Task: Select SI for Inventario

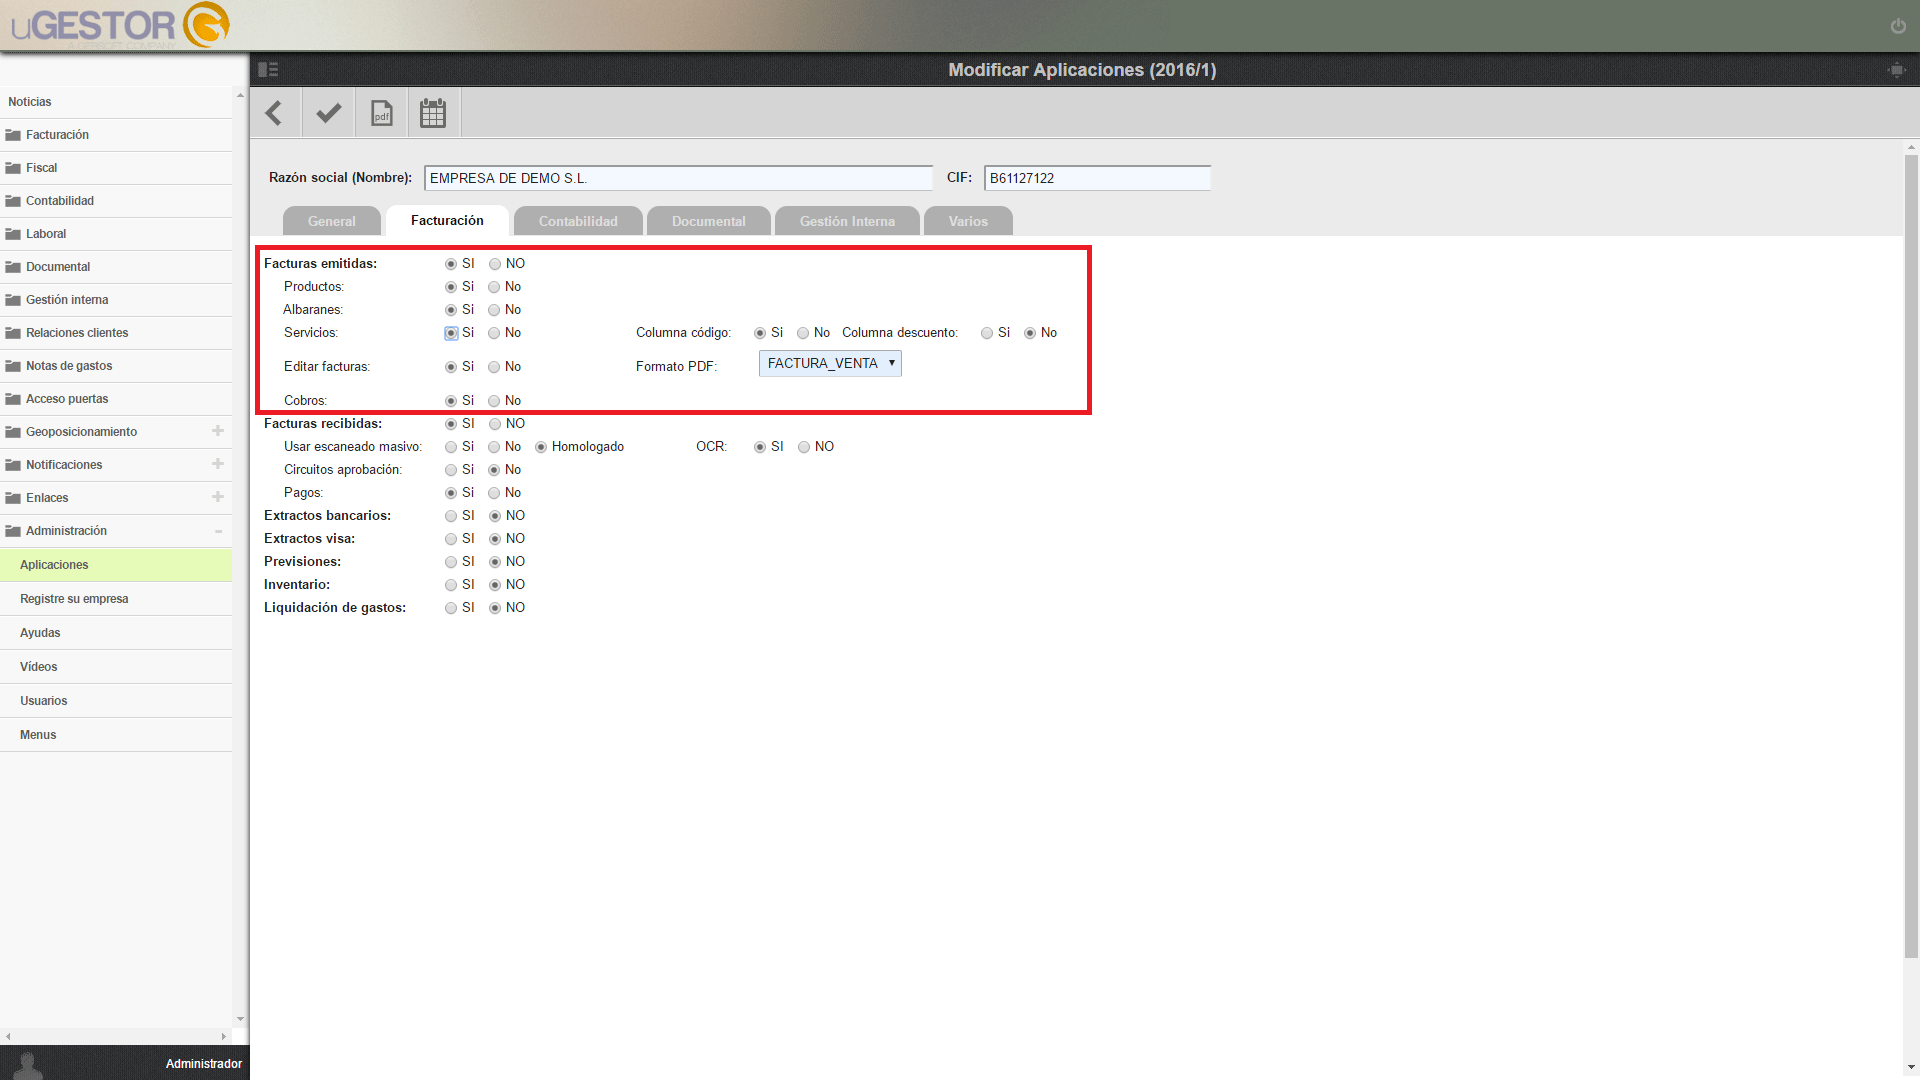Action: pyautogui.click(x=451, y=585)
